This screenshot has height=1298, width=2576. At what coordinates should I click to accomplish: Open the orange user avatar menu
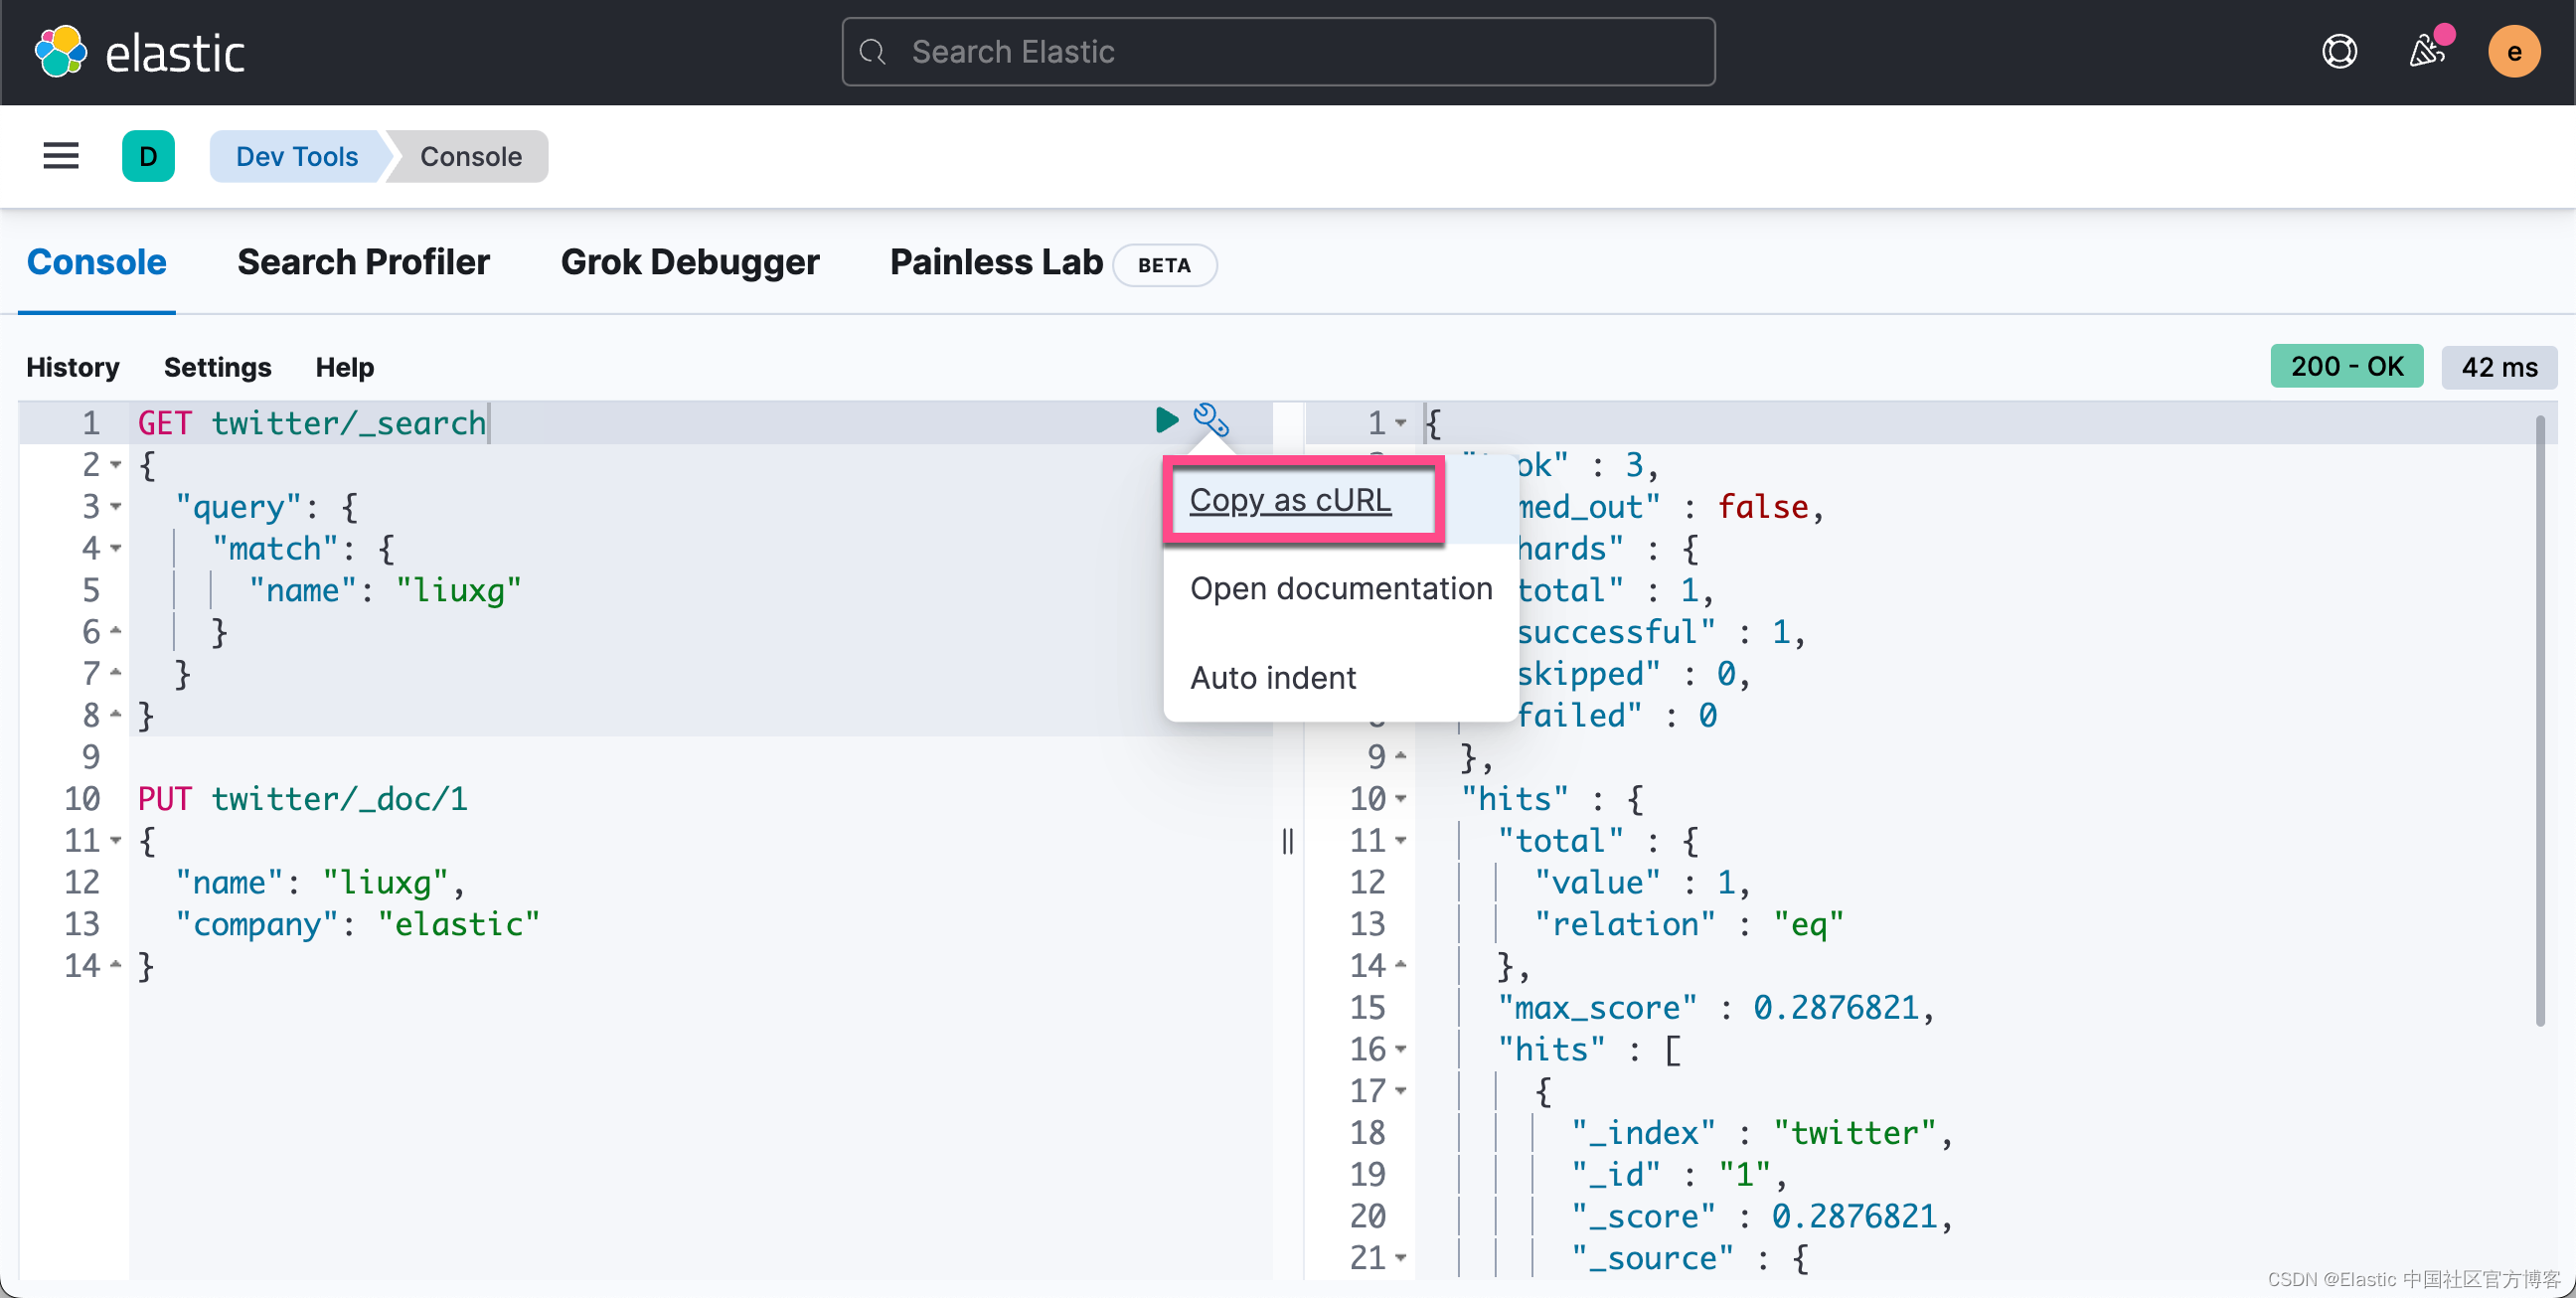[2513, 52]
